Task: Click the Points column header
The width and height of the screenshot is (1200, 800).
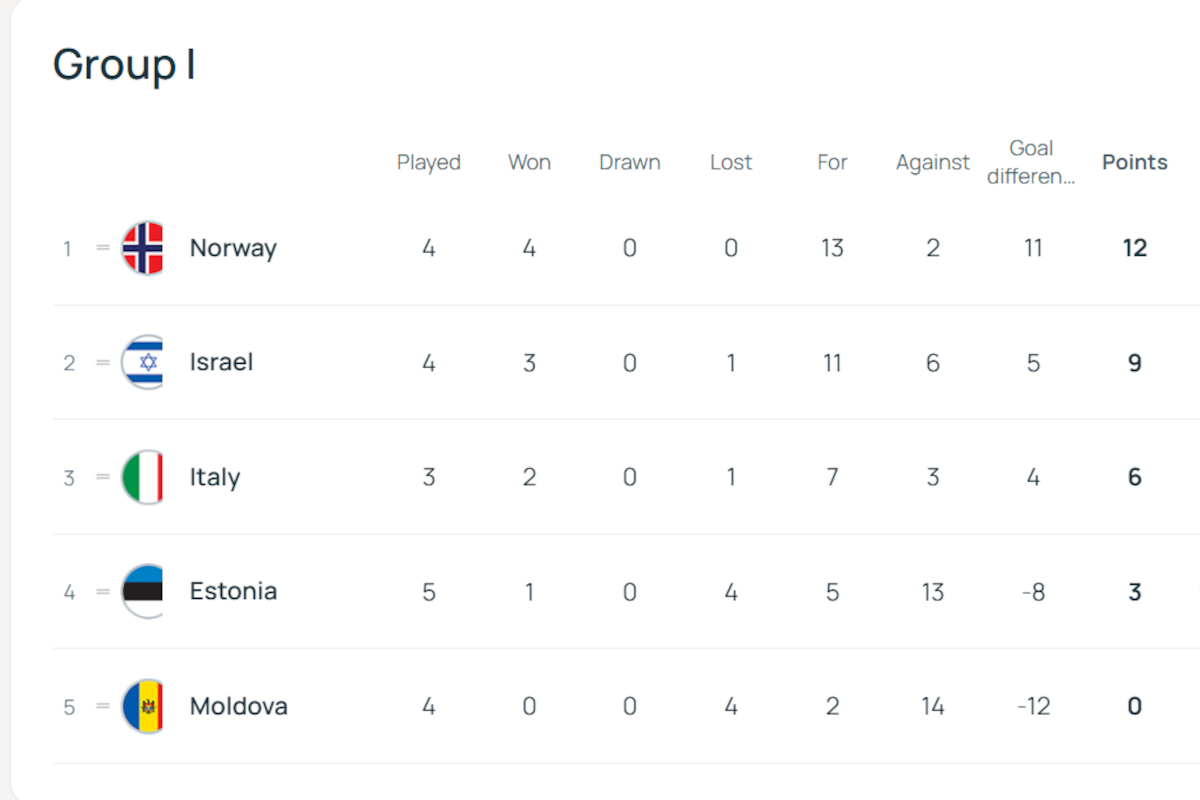Action: tap(1134, 162)
